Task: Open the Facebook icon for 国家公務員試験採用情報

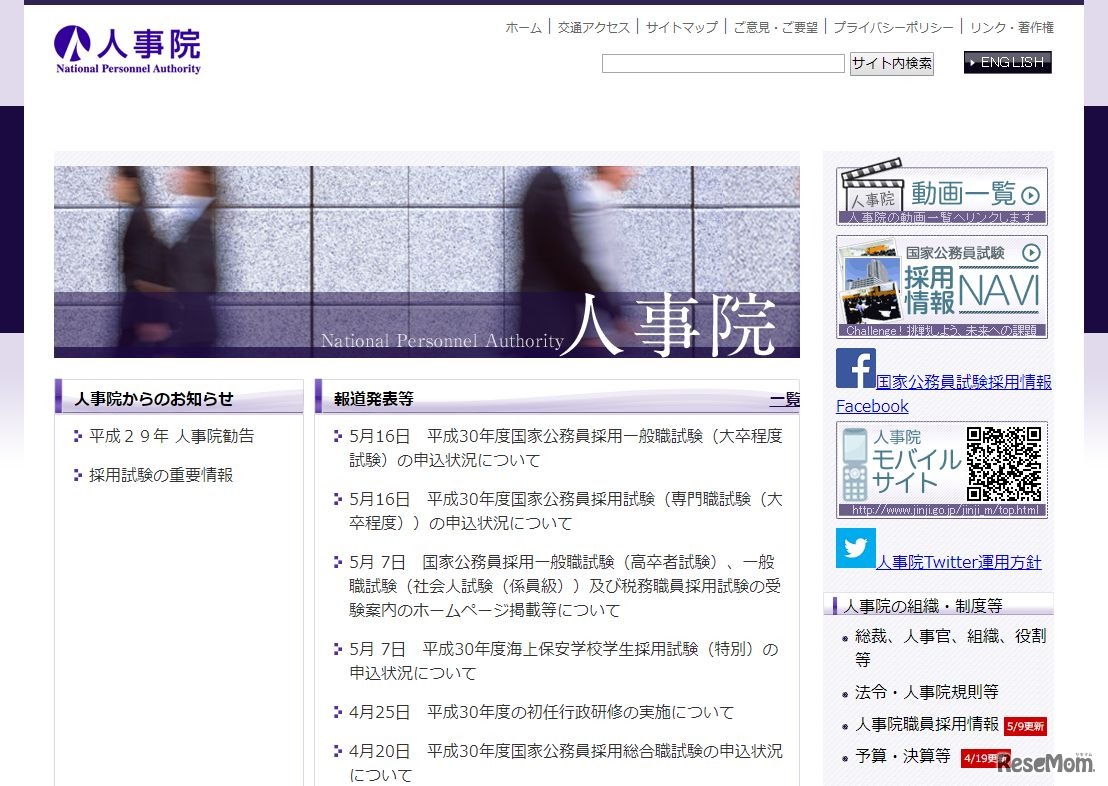Action: (x=856, y=368)
